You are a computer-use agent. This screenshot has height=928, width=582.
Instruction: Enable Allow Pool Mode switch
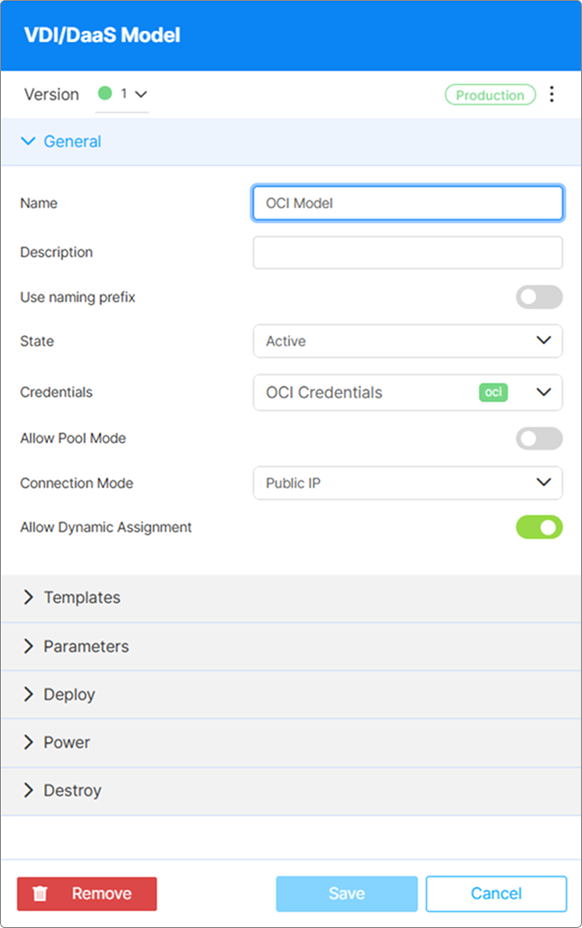click(539, 439)
